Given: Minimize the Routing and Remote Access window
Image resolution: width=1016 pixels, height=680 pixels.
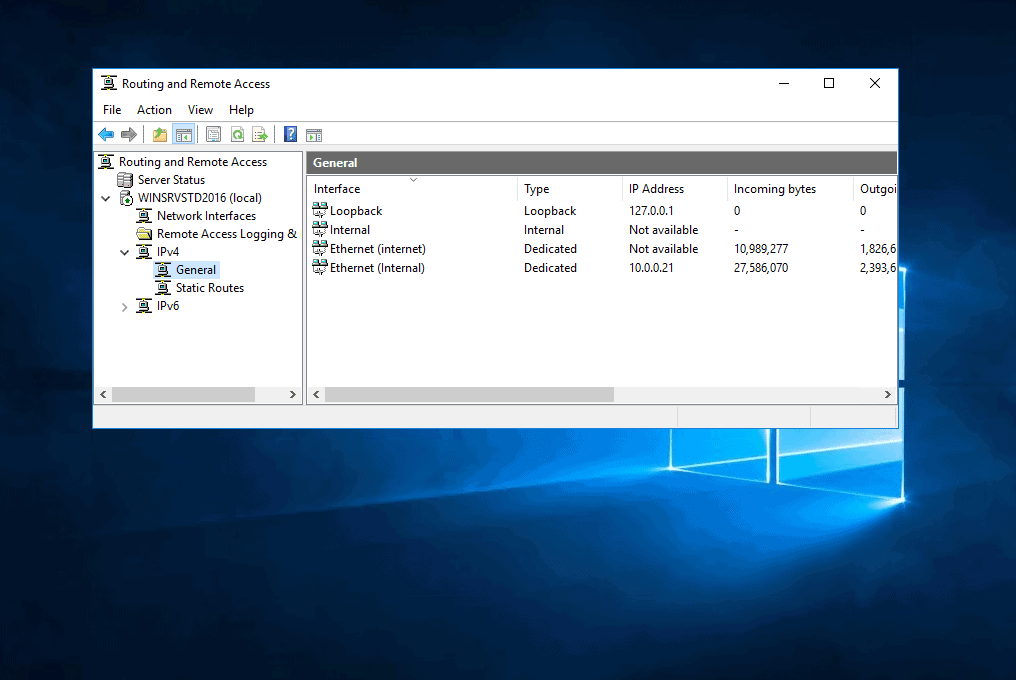Looking at the screenshot, I should (784, 83).
